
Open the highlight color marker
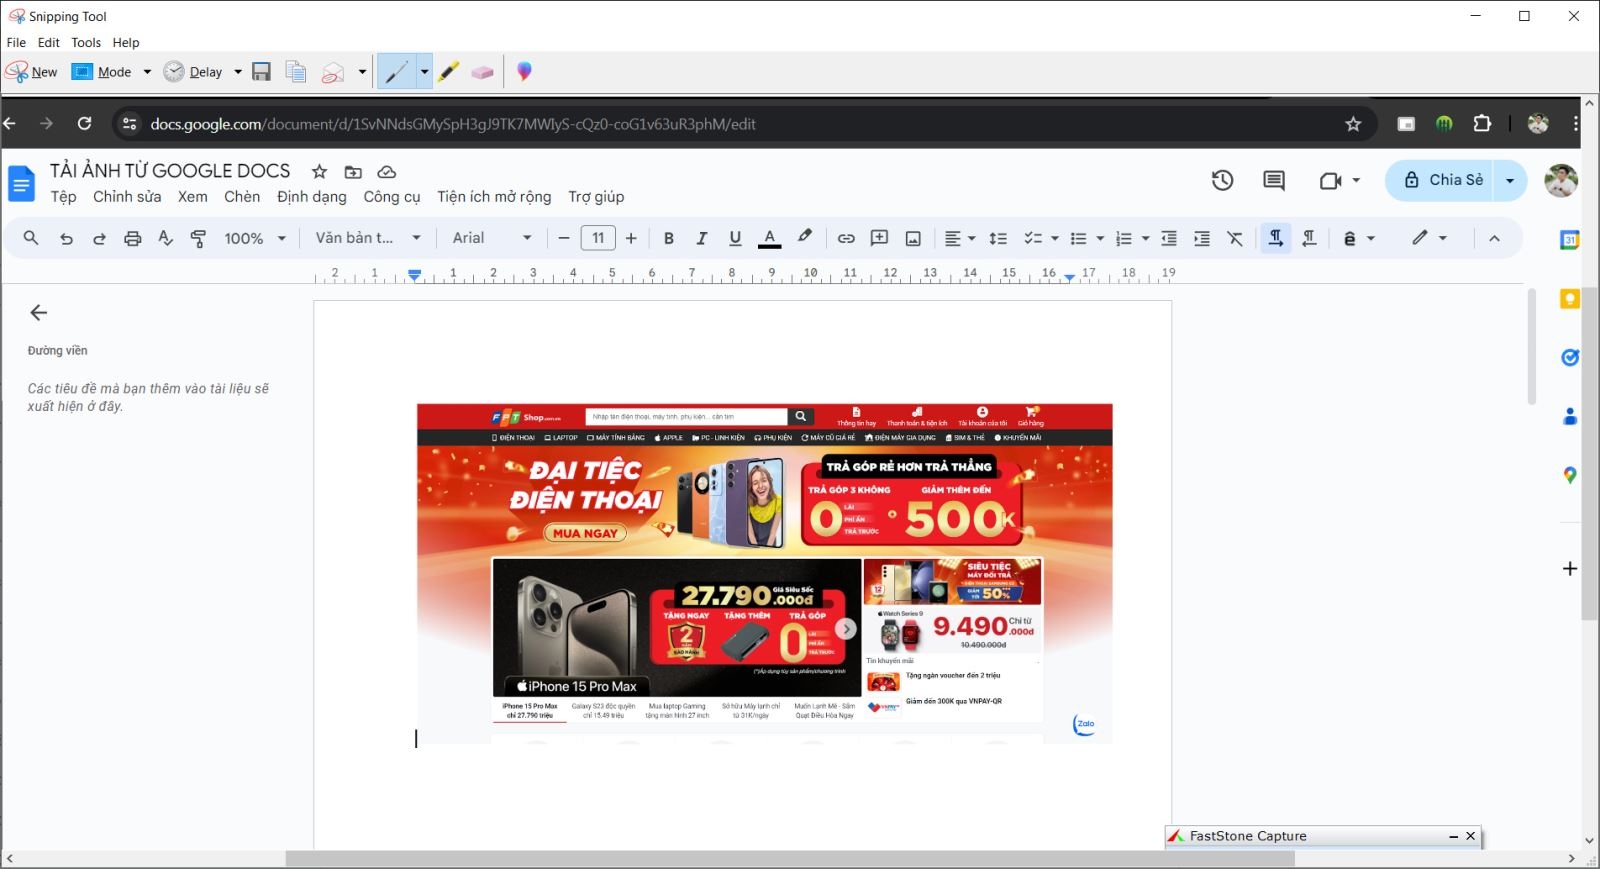click(804, 237)
